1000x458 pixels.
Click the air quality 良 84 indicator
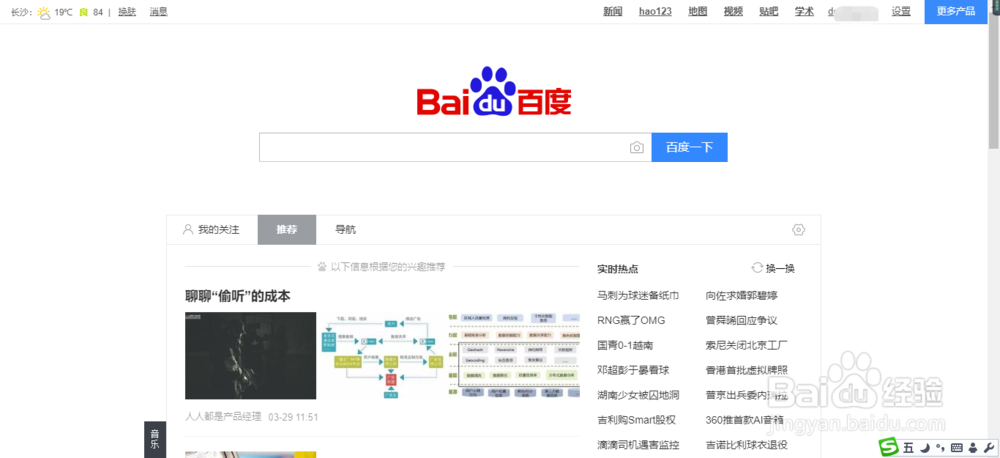coord(91,12)
